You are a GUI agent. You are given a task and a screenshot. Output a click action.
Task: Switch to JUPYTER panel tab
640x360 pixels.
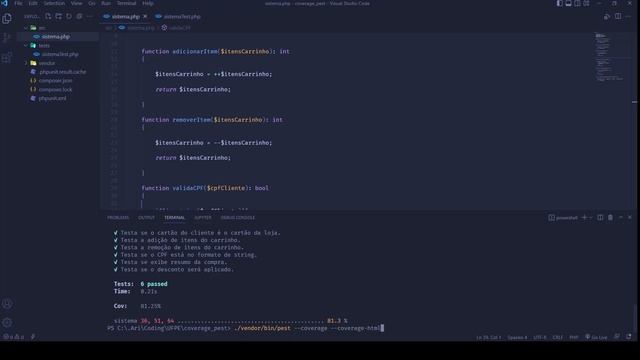[x=203, y=218]
